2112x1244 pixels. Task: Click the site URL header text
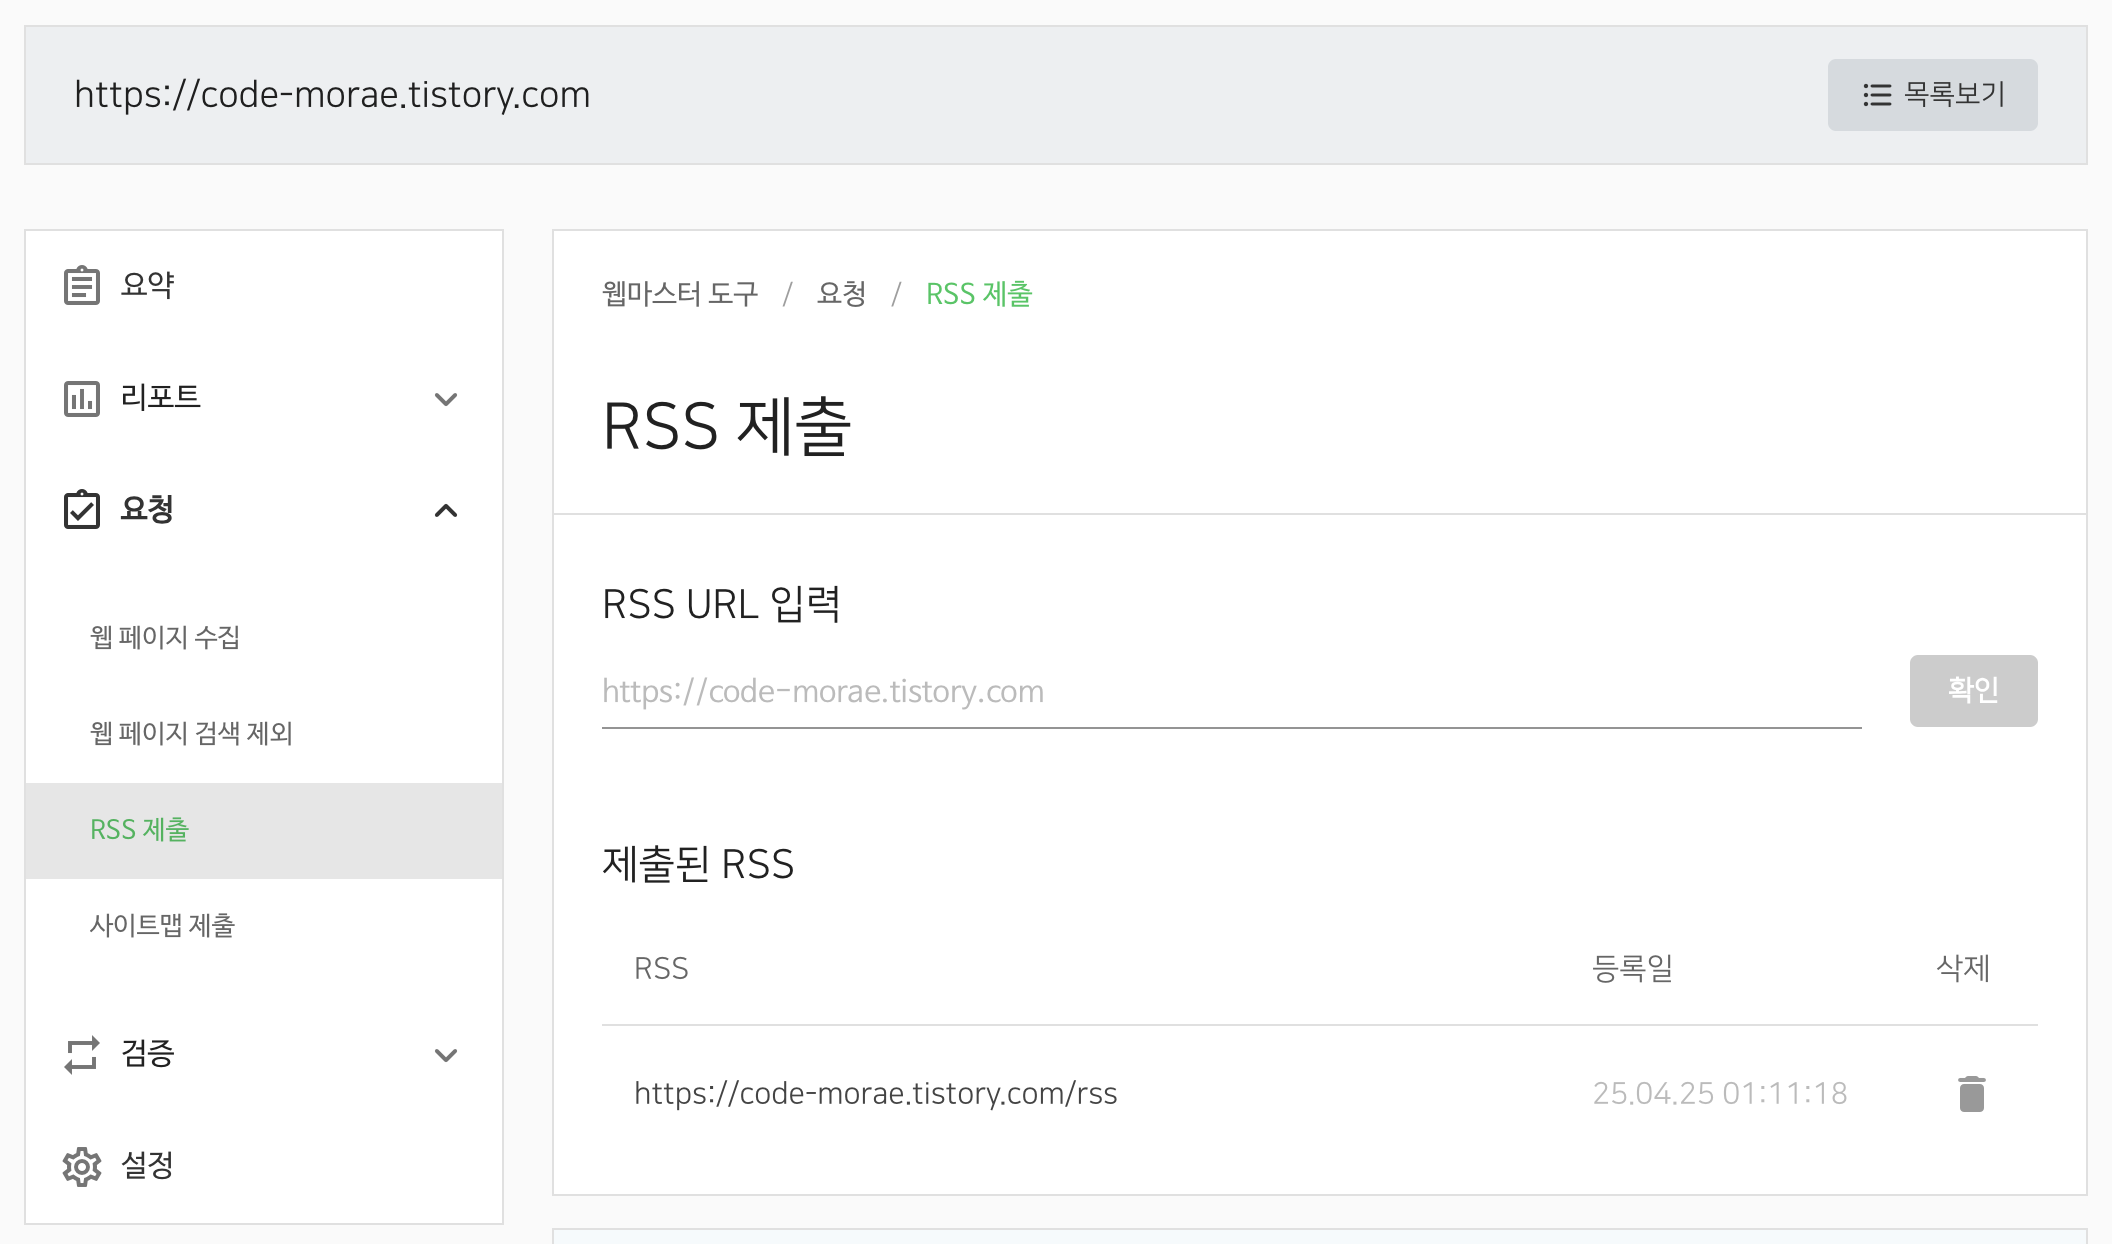pyautogui.click(x=332, y=95)
